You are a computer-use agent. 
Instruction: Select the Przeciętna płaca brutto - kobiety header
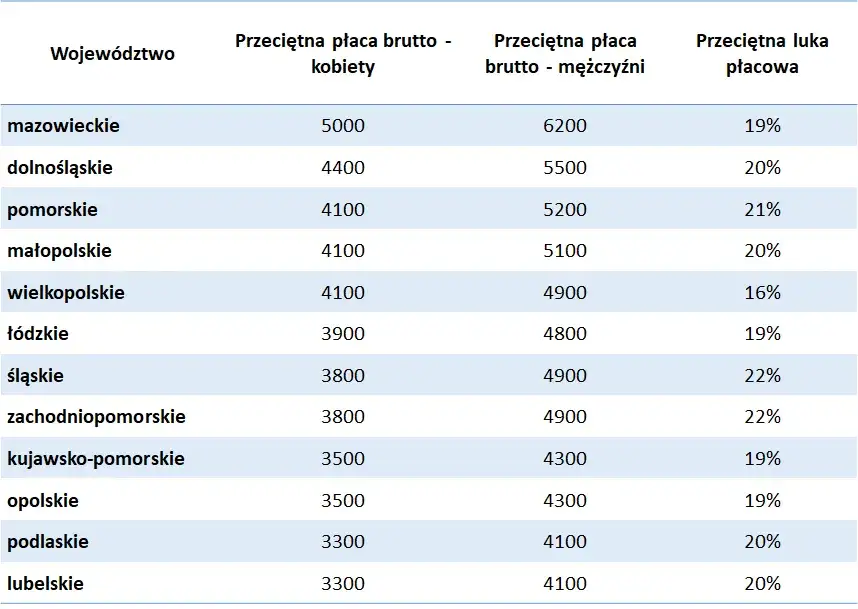[343, 54]
